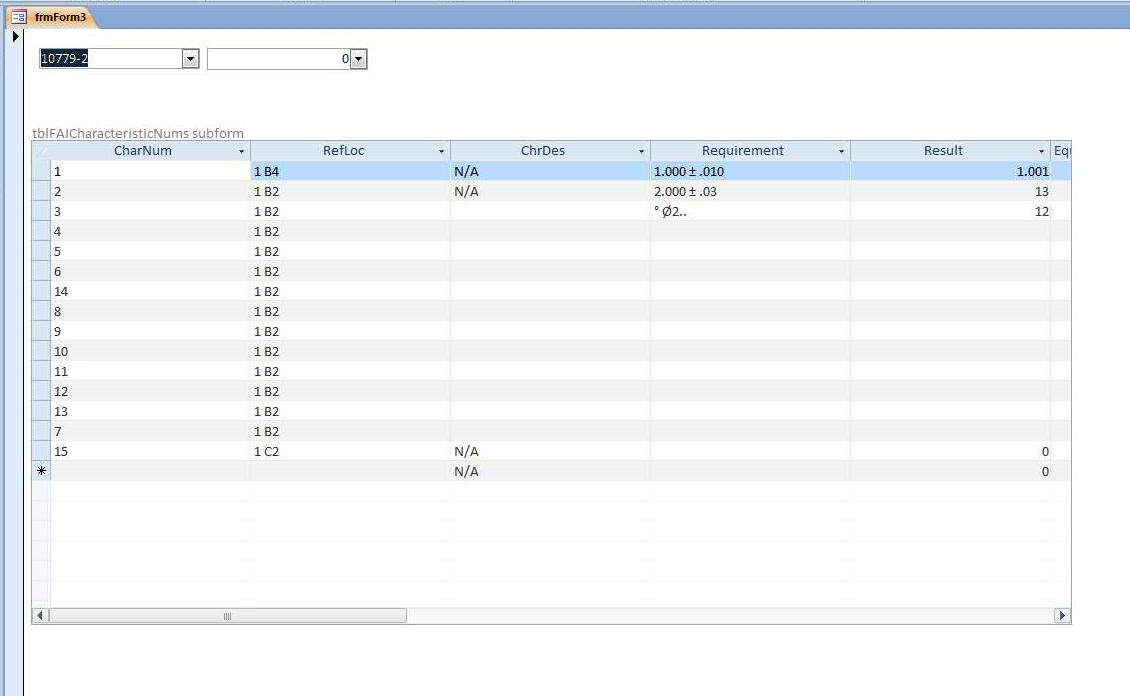Screen dimensions: 1130x696
Task: Click the select-all corner of the datasheet
Action: click(41, 151)
